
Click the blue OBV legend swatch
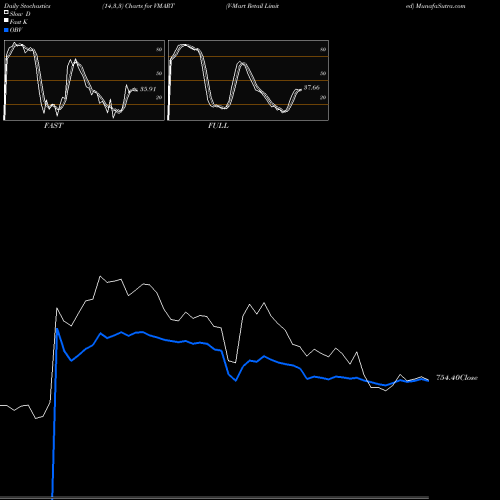[x=6, y=30]
